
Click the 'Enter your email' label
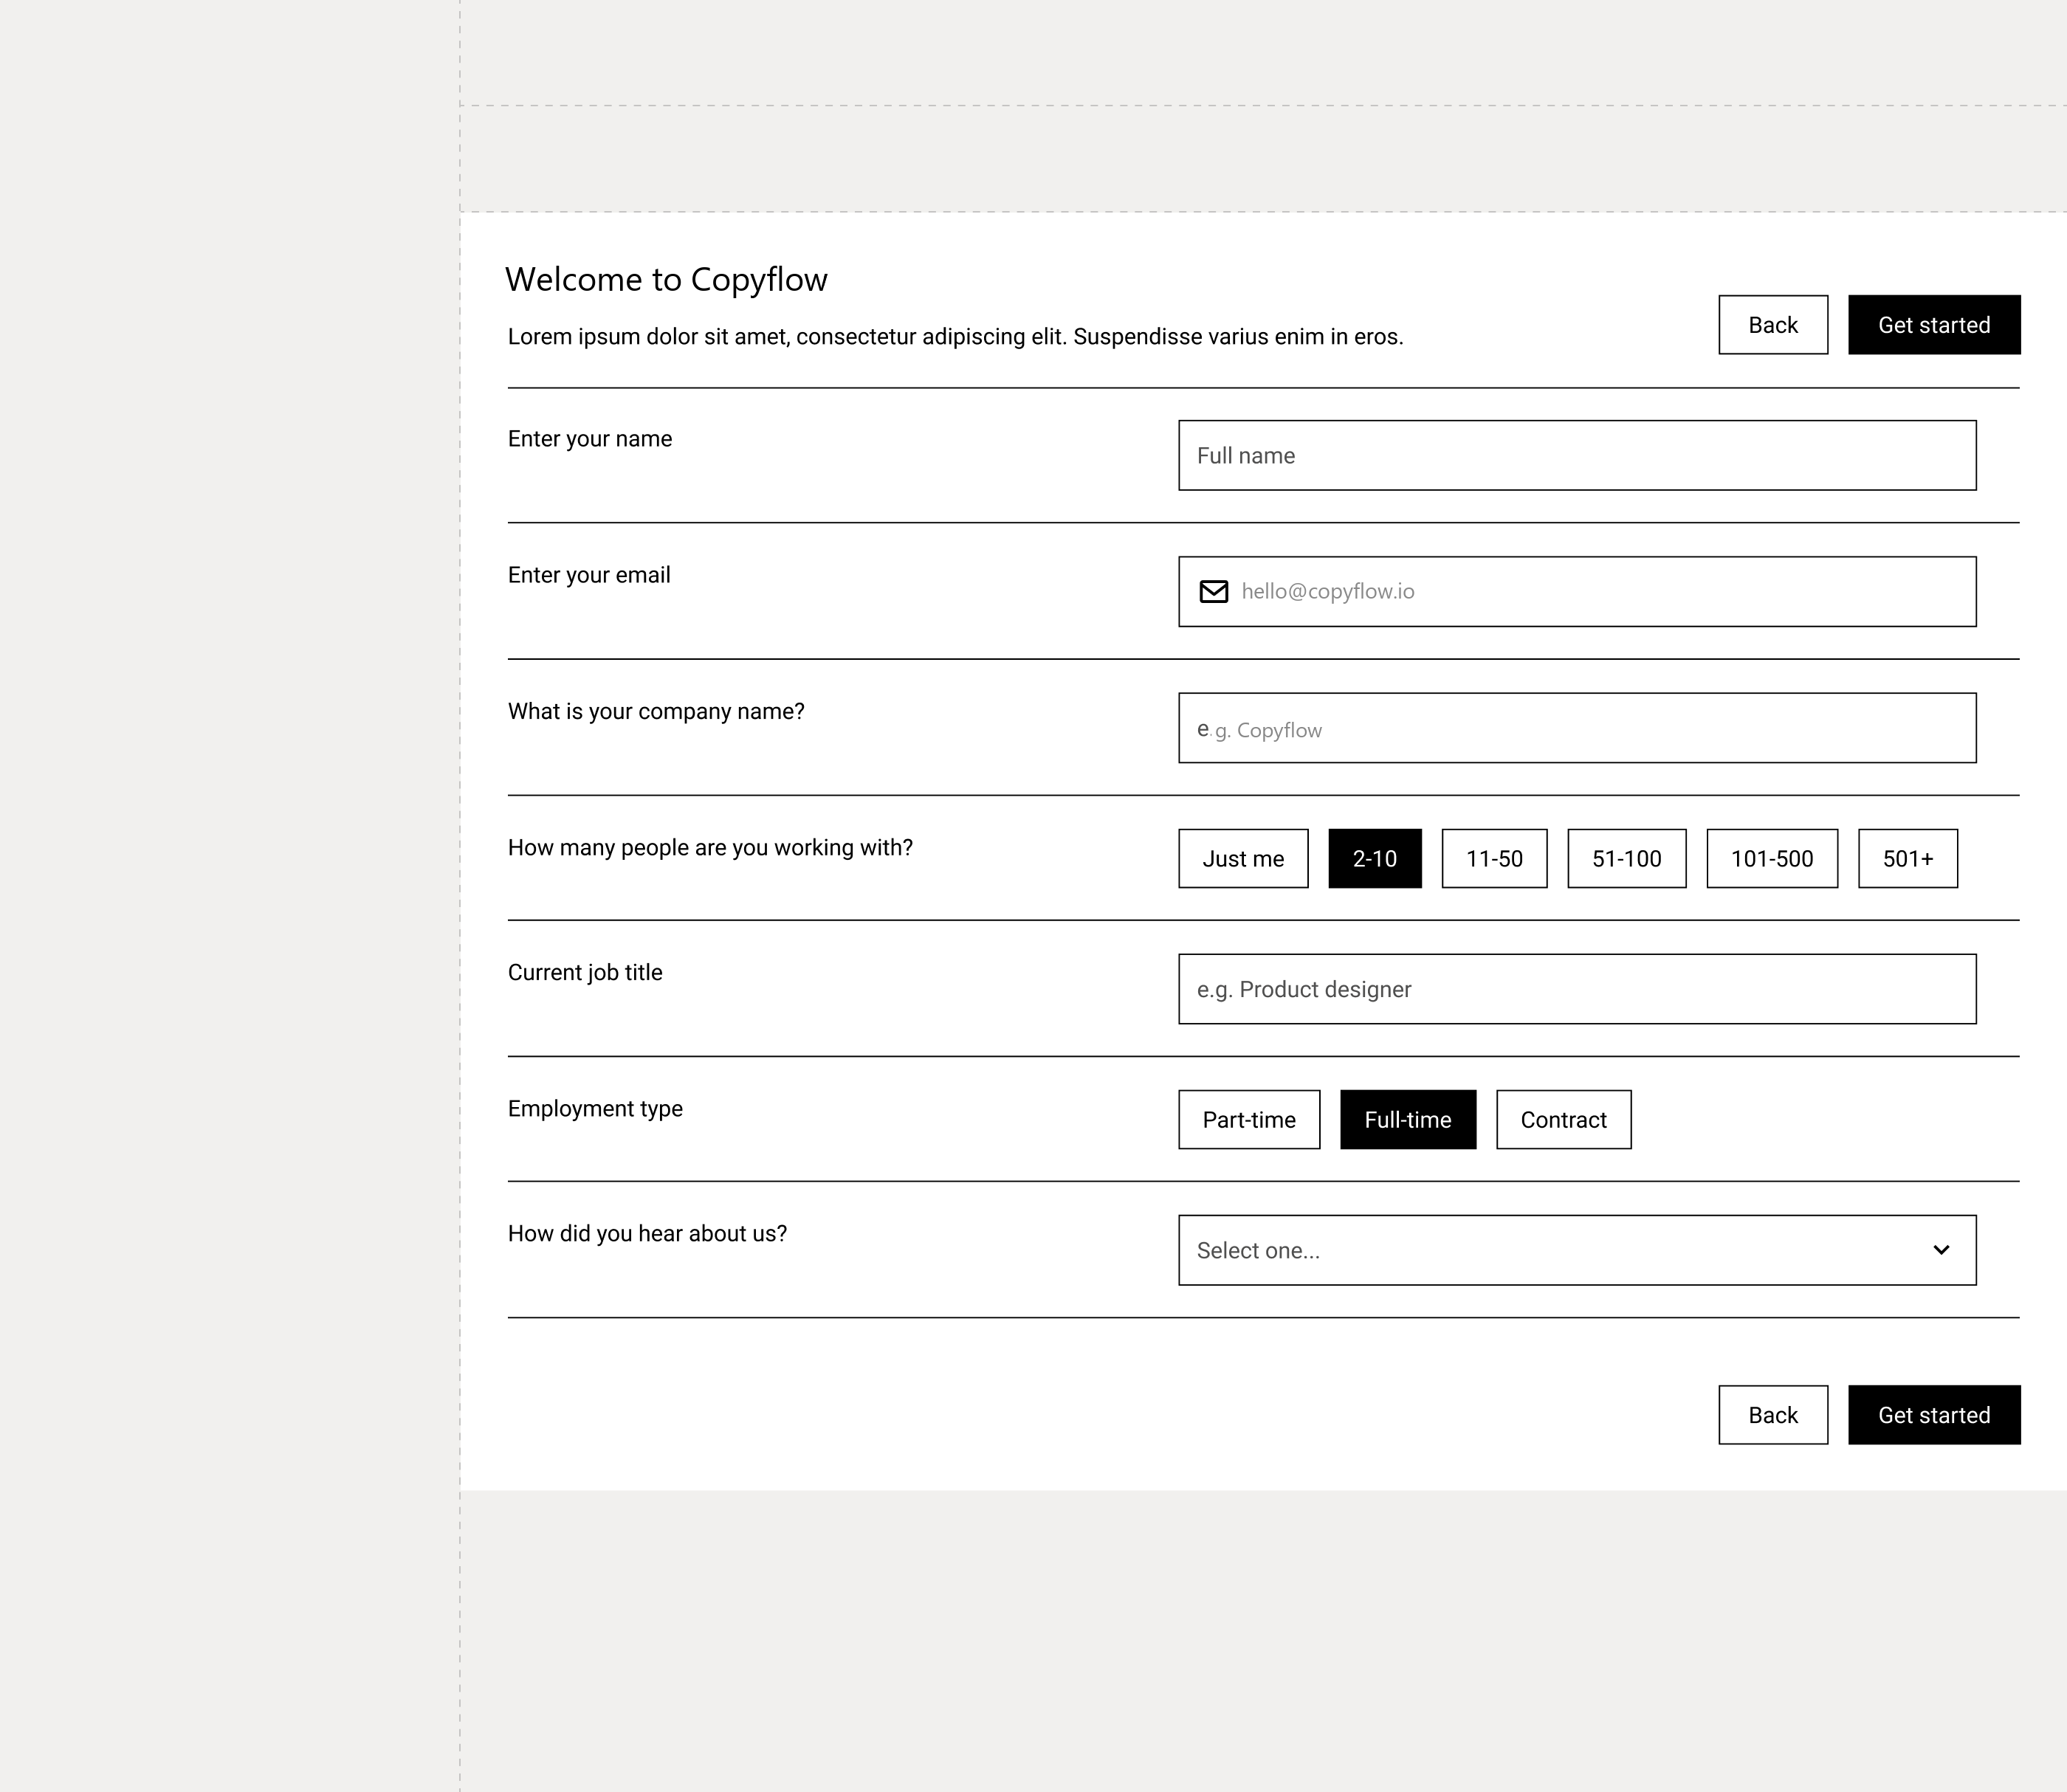tap(589, 575)
